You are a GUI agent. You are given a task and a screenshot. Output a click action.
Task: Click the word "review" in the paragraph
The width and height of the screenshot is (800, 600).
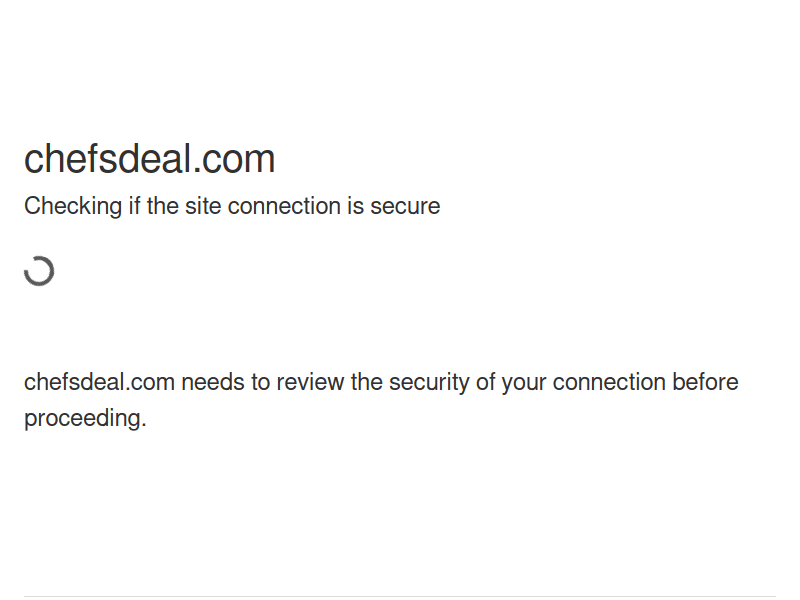[310, 382]
